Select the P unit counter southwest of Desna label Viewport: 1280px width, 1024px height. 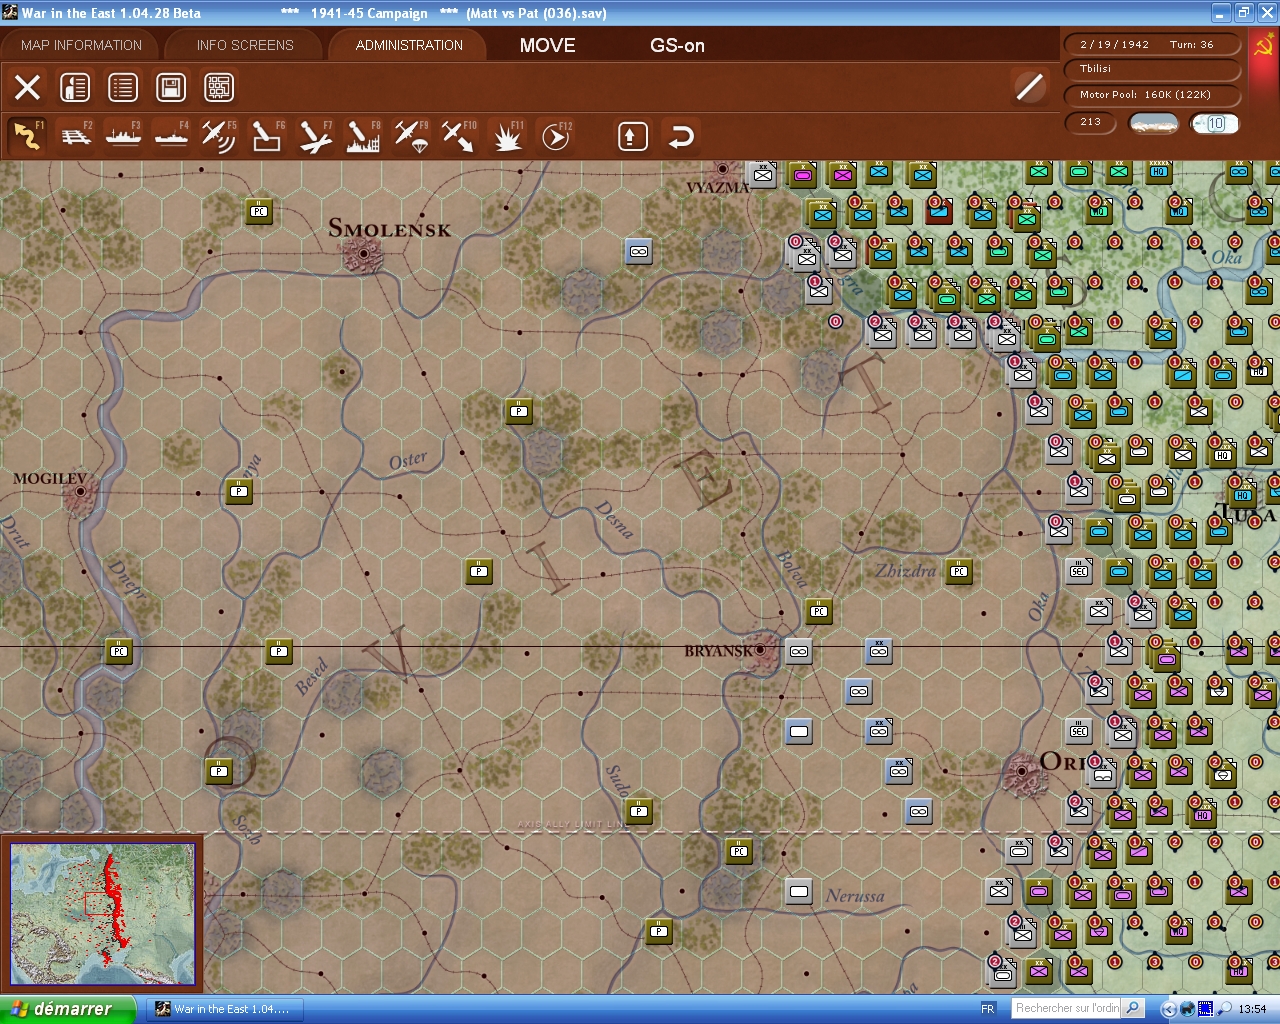point(479,571)
